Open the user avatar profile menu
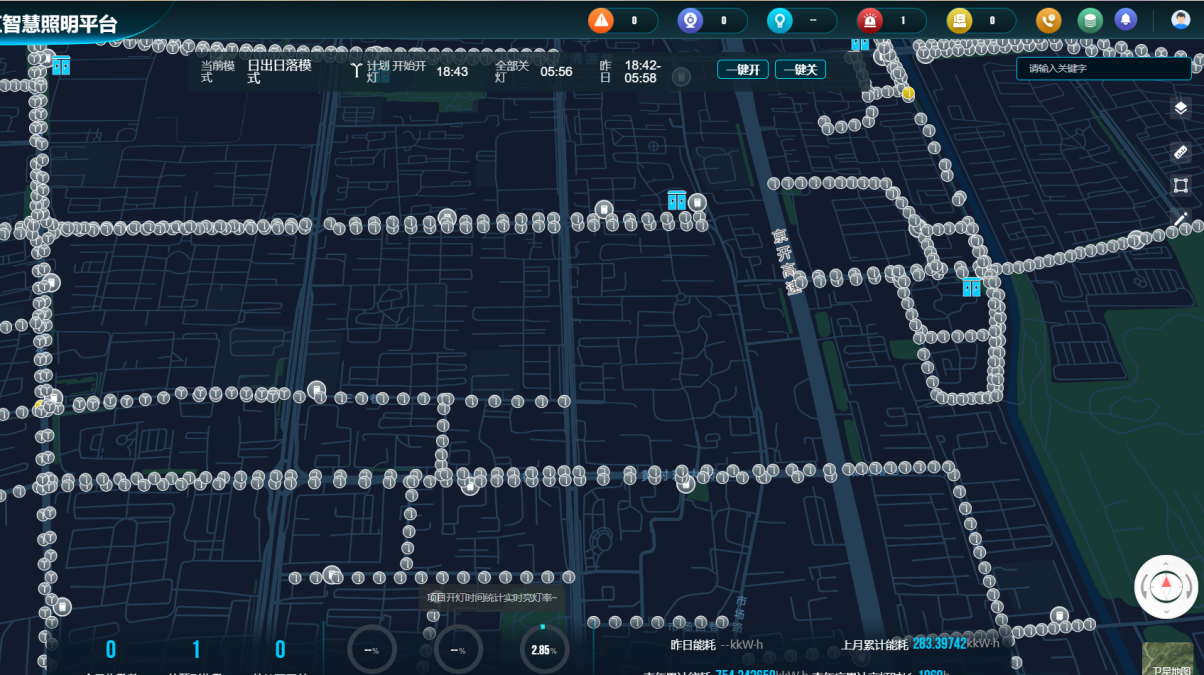Image resolution: width=1204 pixels, height=675 pixels. tap(1181, 20)
